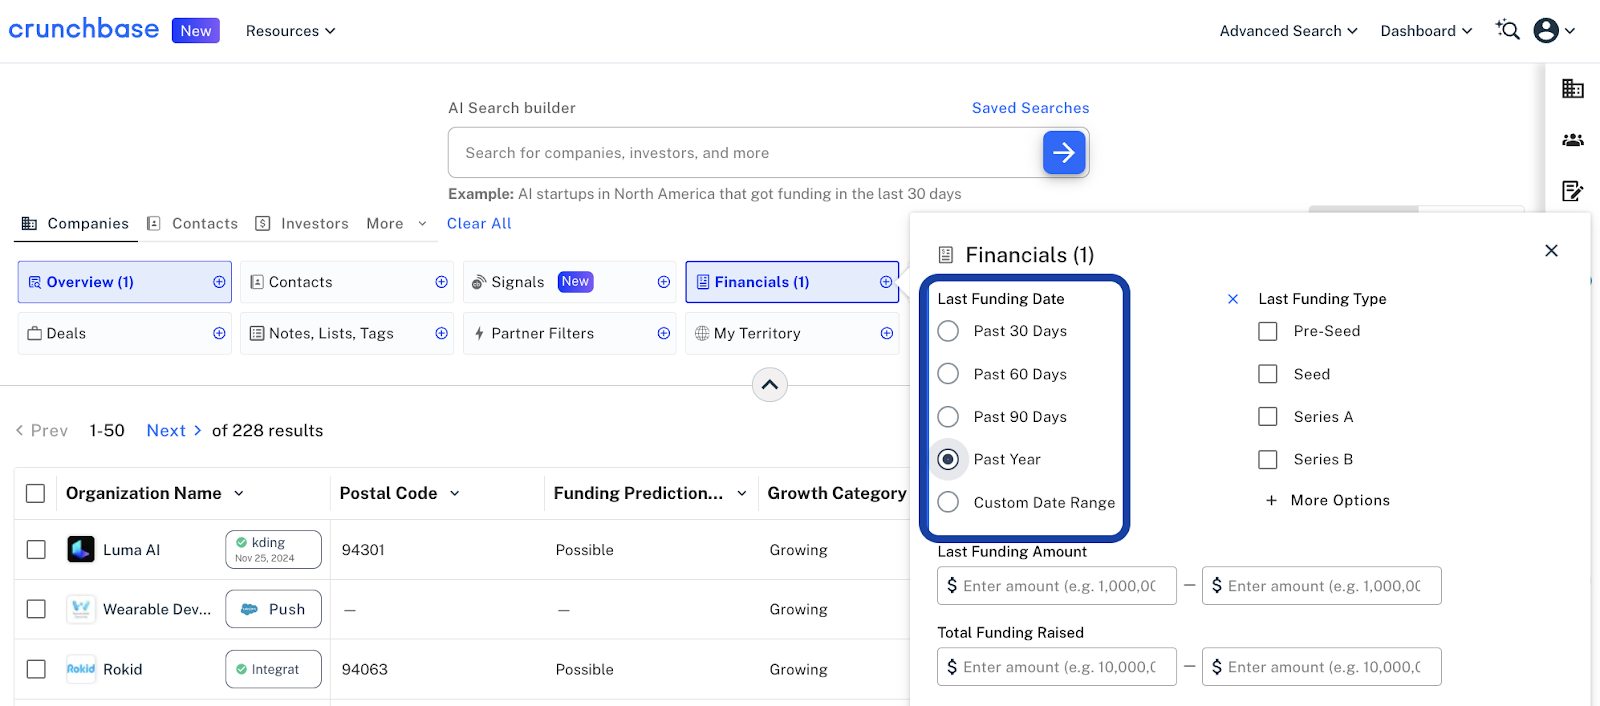1600x706 pixels.
Task: Open the companies building icon in right sidebar
Action: coord(1573,88)
